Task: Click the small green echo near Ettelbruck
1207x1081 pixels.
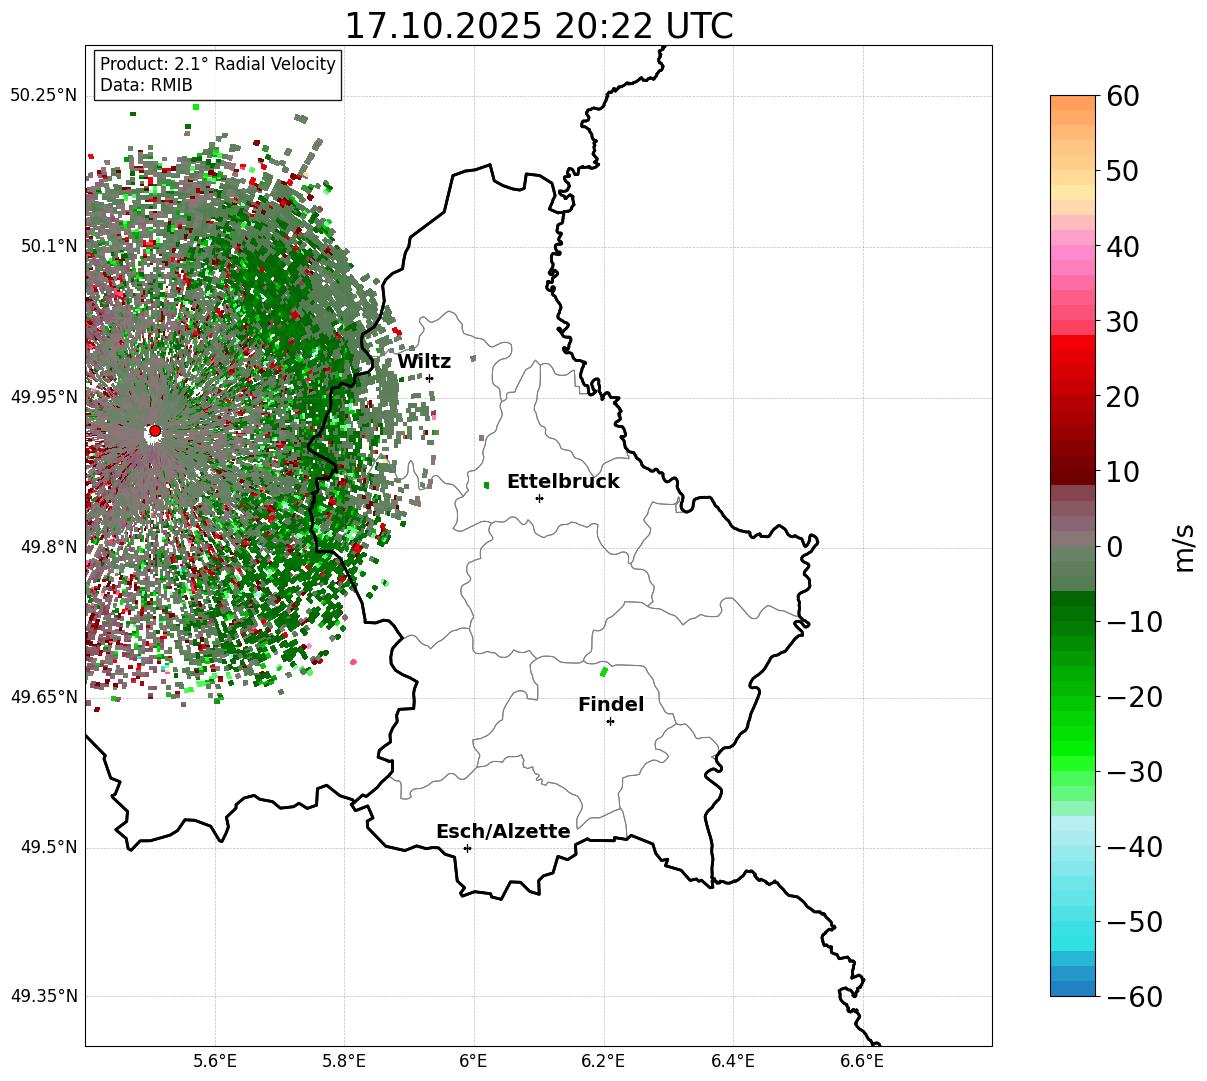Action: [x=486, y=485]
